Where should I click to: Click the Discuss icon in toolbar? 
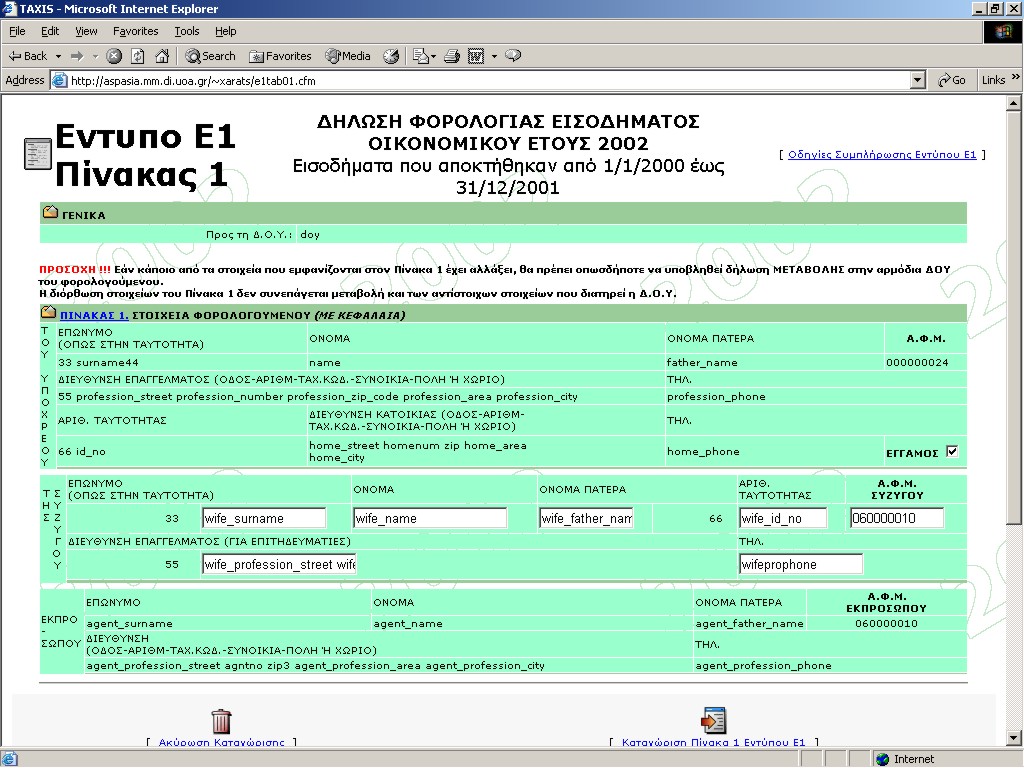click(514, 56)
